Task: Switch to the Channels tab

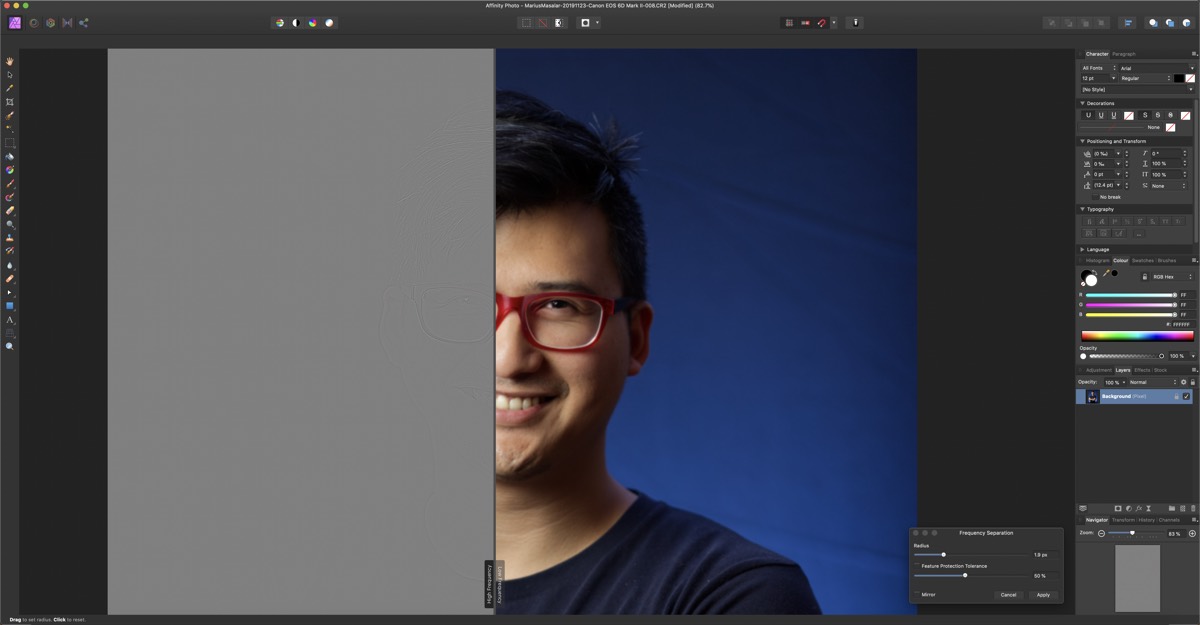Action: tap(1169, 520)
